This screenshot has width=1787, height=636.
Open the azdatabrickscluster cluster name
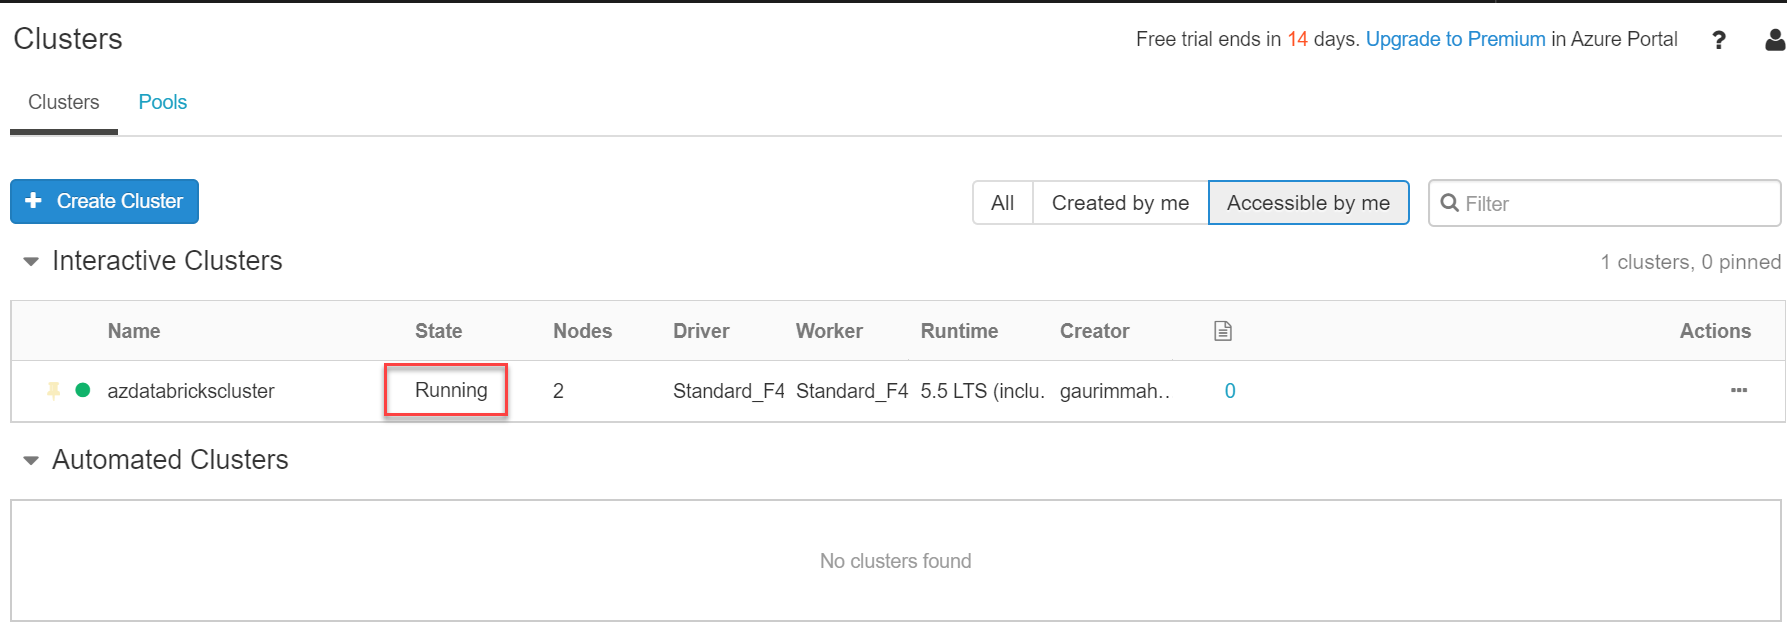(x=191, y=391)
